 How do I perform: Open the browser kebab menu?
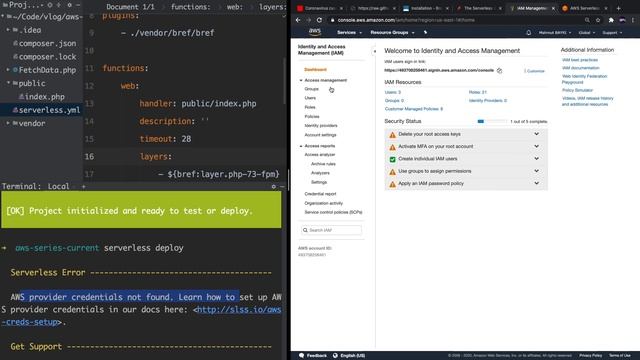pos(633,20)
